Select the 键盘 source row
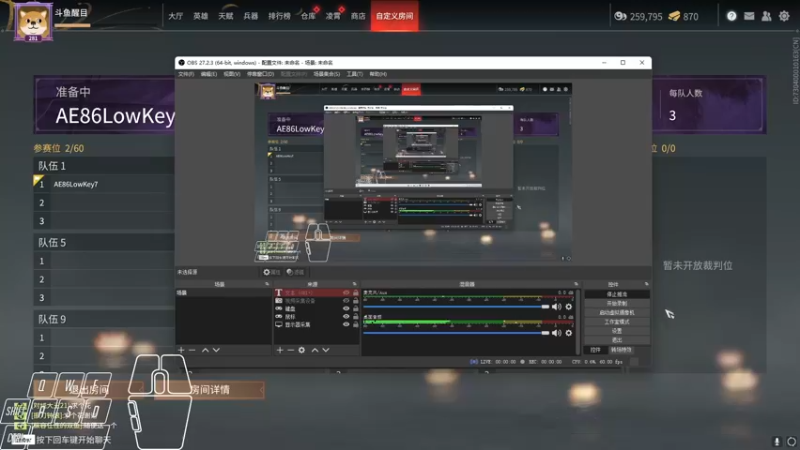 pyautogui.click(x=316, y=309)
